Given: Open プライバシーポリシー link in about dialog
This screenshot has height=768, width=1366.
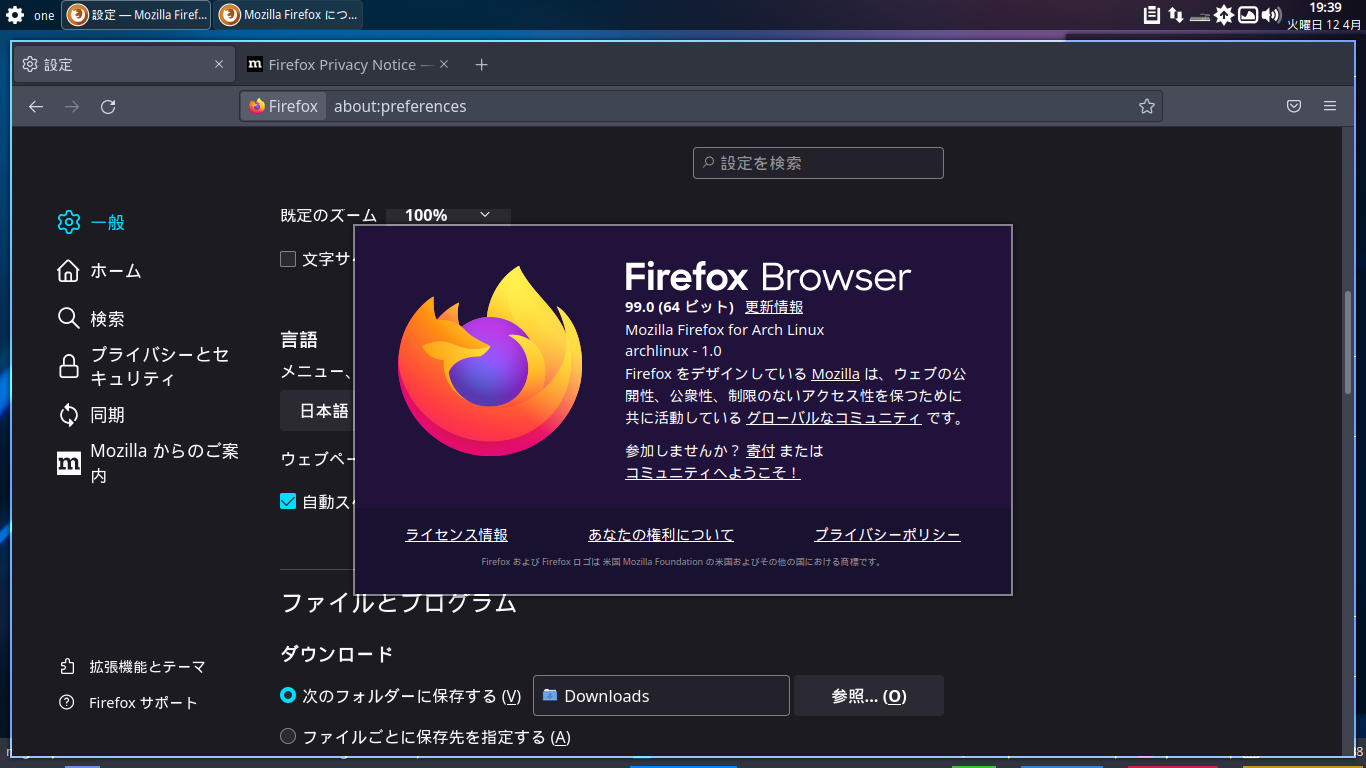Looking at the screenshot, I should 887,535.
